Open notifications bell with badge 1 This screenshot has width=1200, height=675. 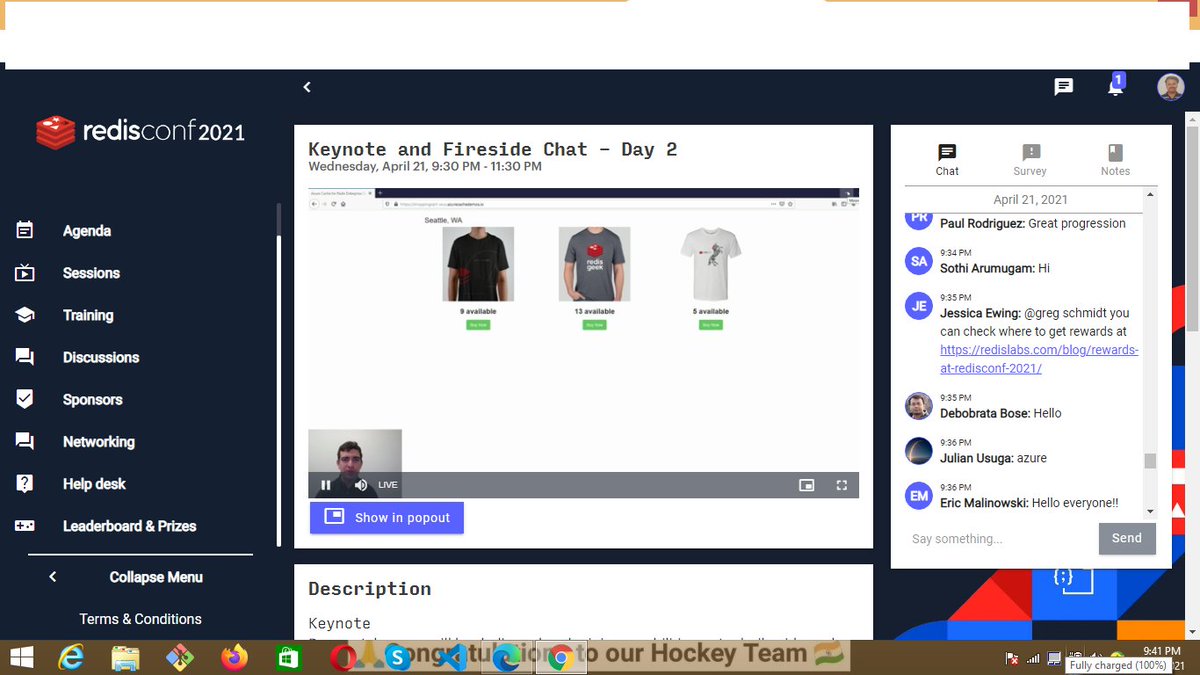point(1115,86)
